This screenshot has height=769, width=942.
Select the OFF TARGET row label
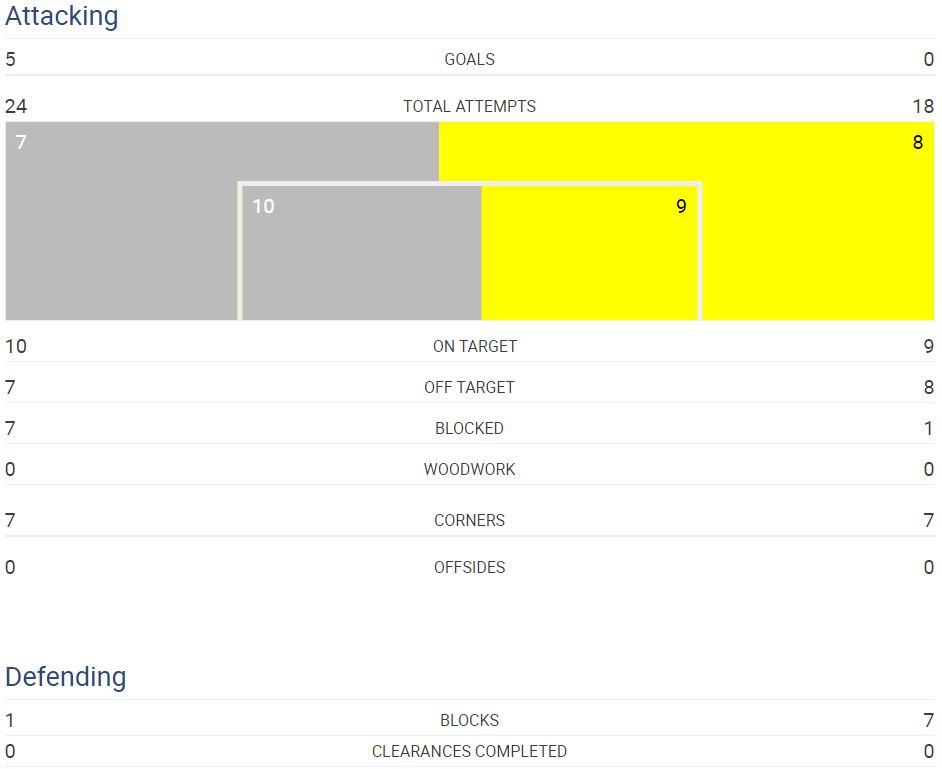click(470, 387)
